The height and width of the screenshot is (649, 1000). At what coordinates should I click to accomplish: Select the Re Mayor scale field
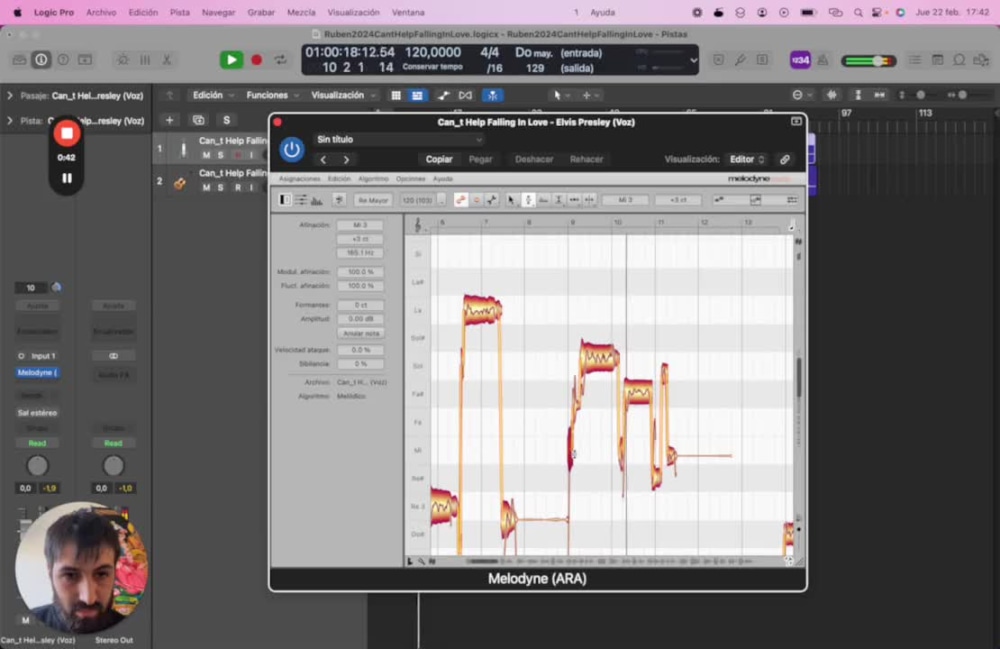tap(372, 200)
